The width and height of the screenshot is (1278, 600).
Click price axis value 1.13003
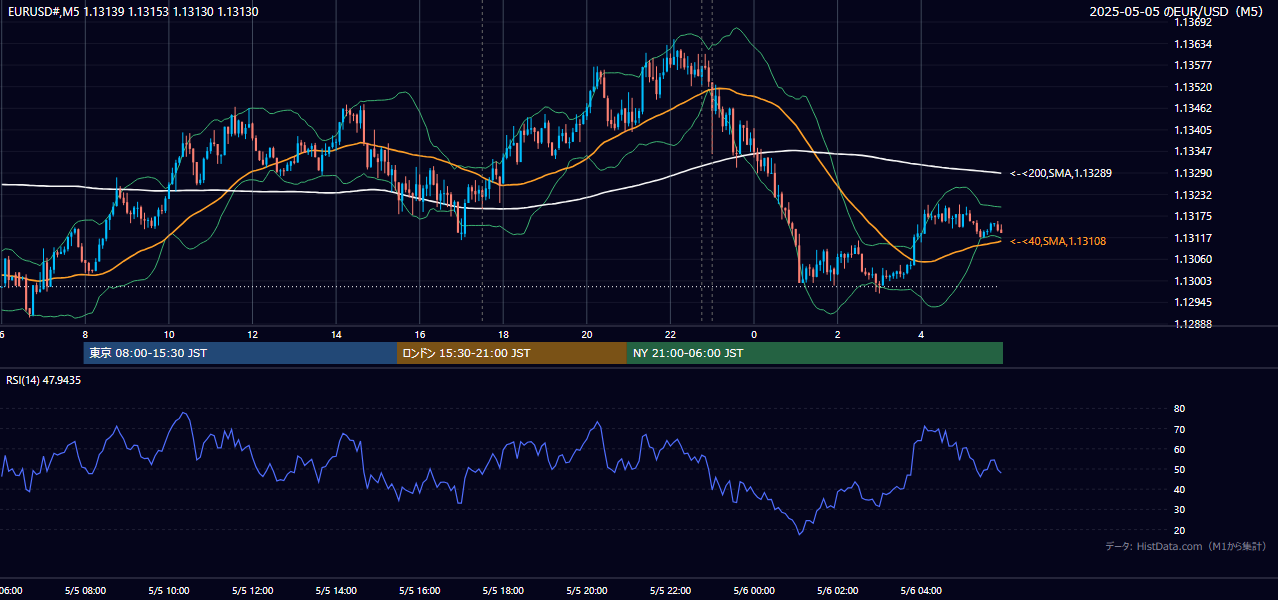pyautogui.click(x=1194, y=281)
